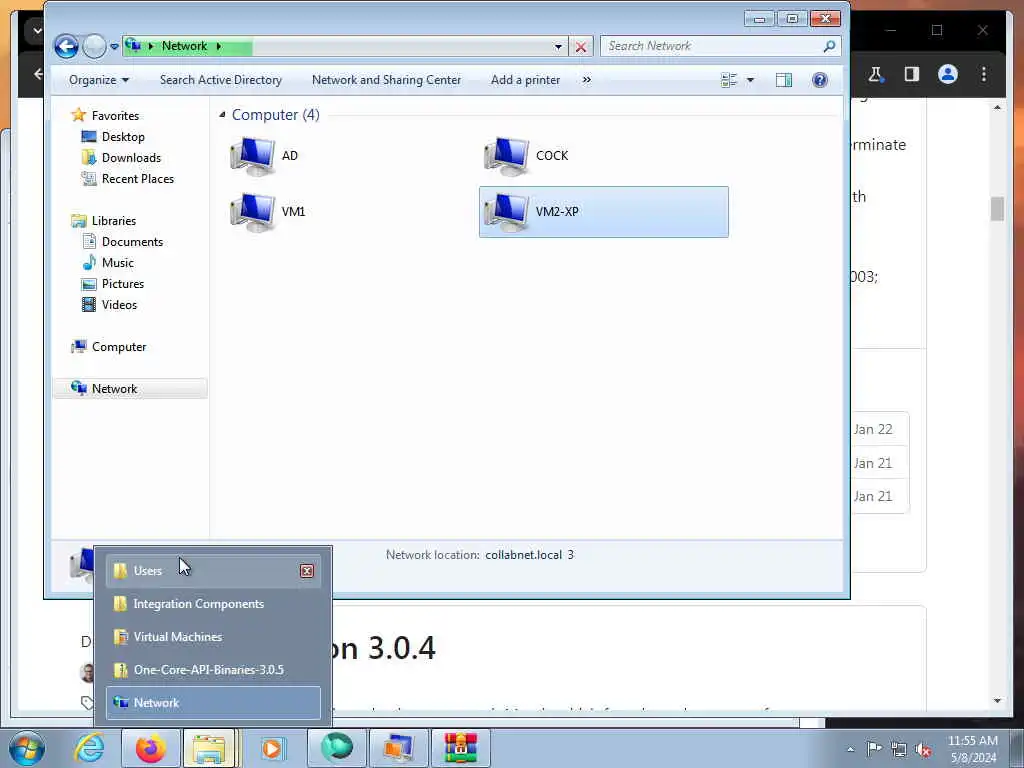Show hidden tray icons arrow
Screen dimensions: 1024x768
click(x=850, y=749)
